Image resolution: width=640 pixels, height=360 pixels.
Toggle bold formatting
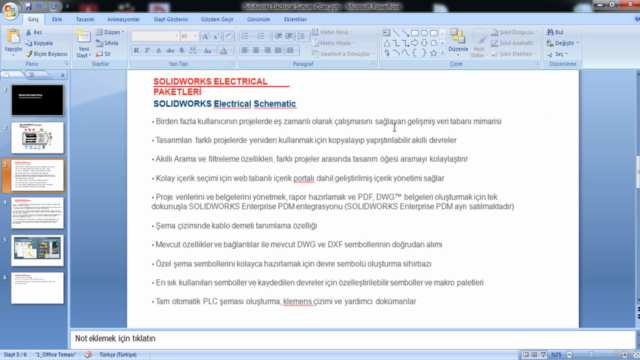click(136, 50)
